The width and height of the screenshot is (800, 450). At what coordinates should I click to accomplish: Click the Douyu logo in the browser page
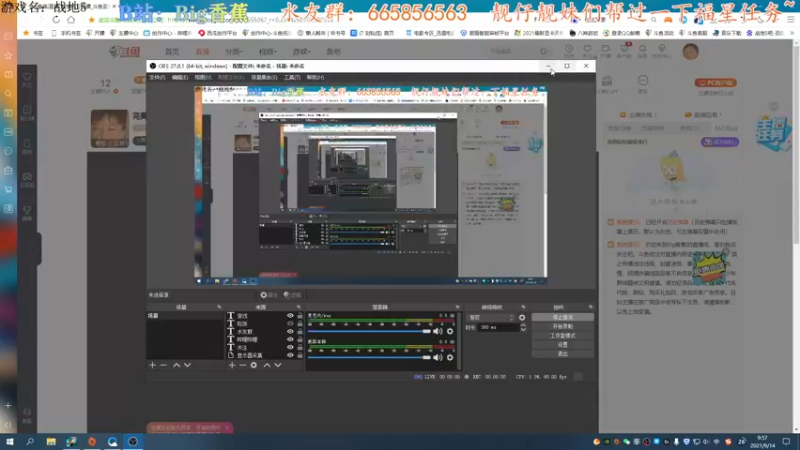coord(124,52)
